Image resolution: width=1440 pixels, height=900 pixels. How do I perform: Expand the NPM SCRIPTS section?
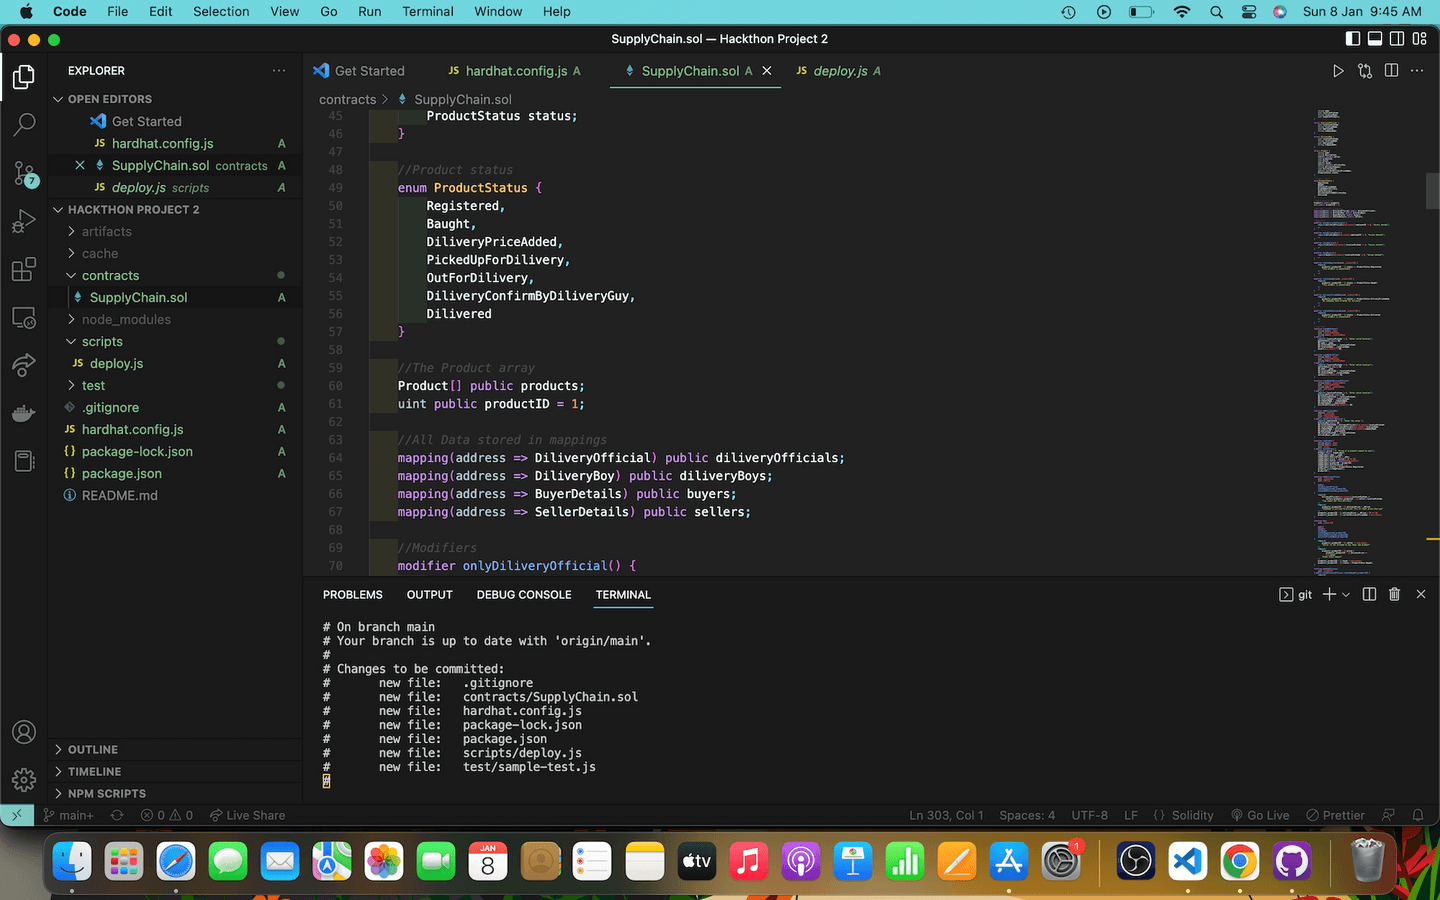[x=106, y=793]
